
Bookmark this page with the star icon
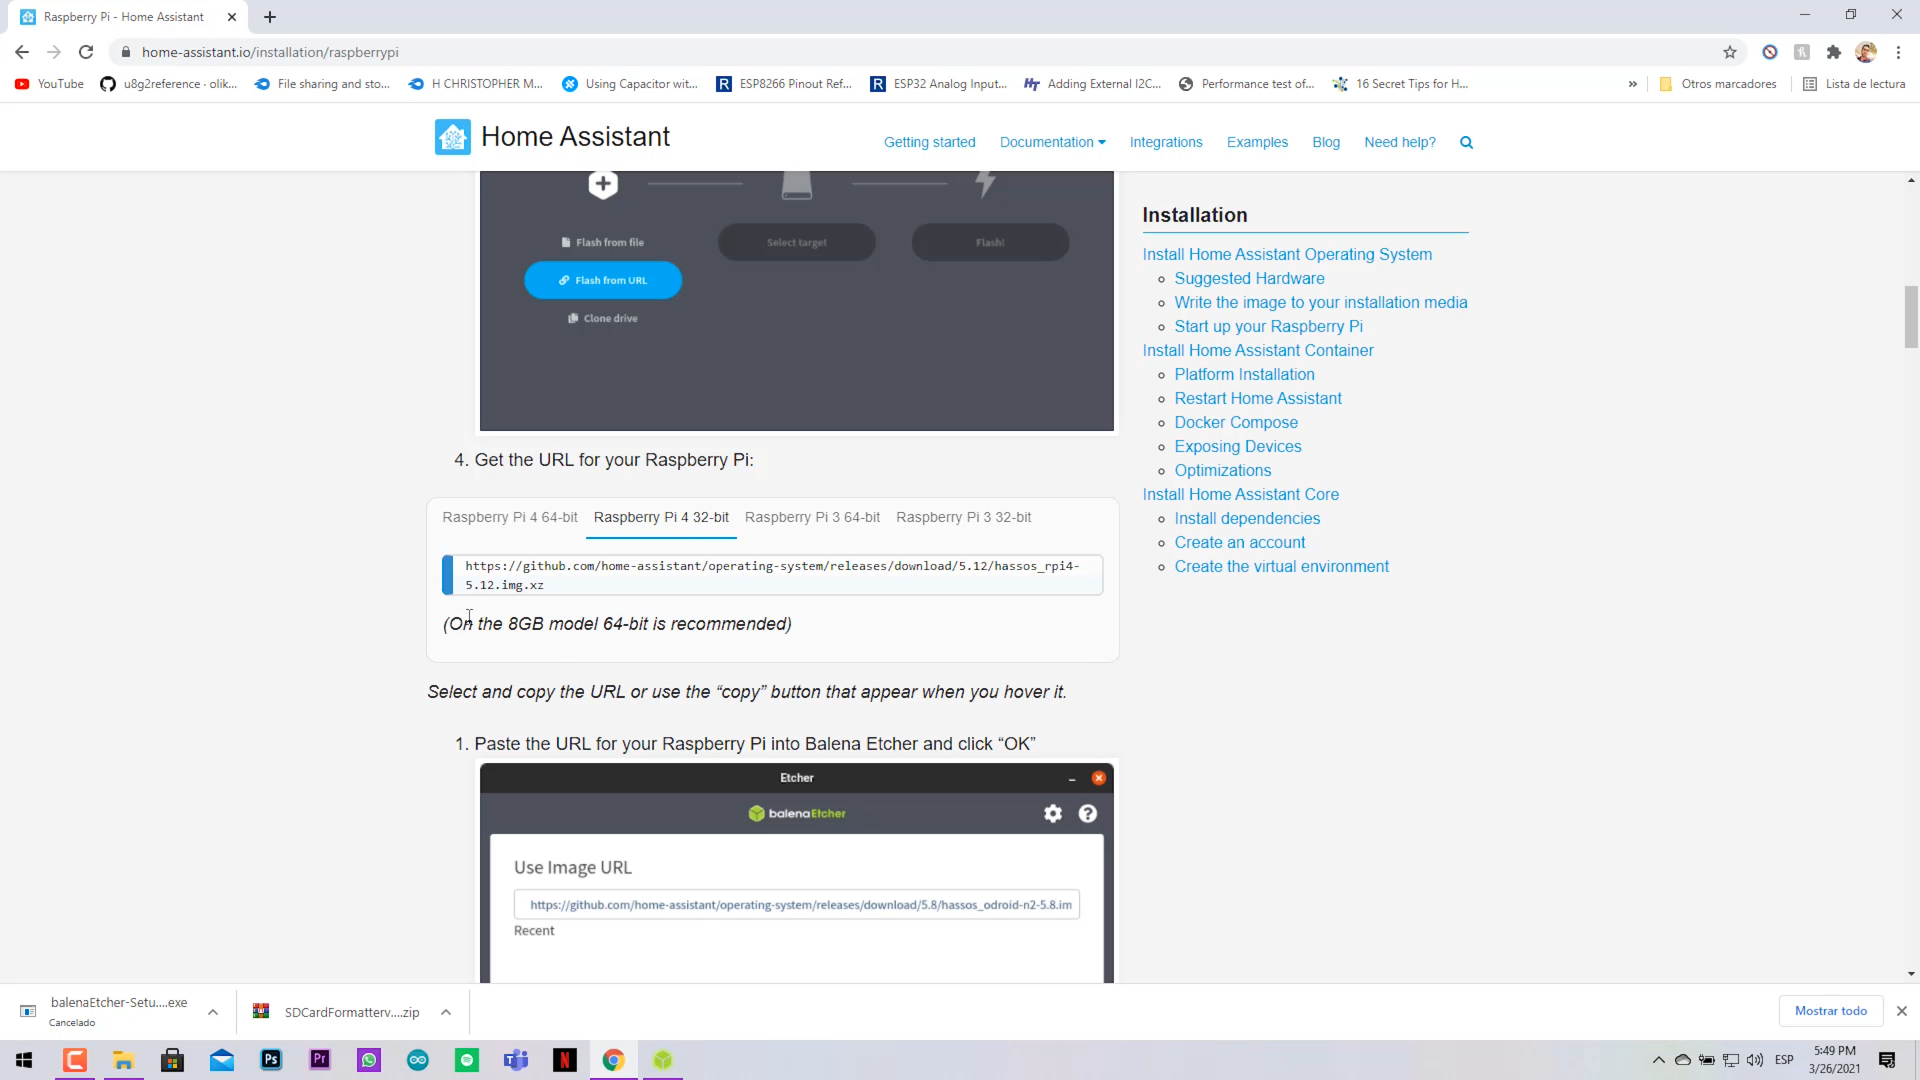(1729, 52)
